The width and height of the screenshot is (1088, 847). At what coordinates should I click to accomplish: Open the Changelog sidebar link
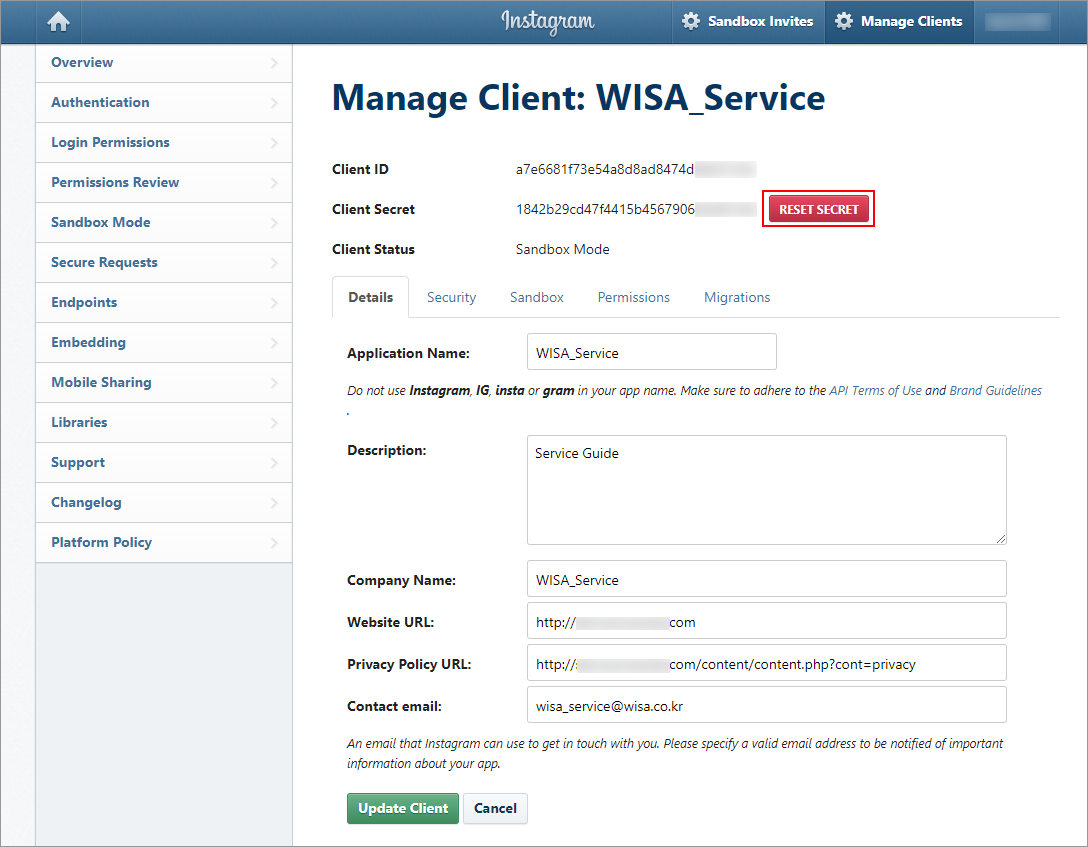(164, 503)
